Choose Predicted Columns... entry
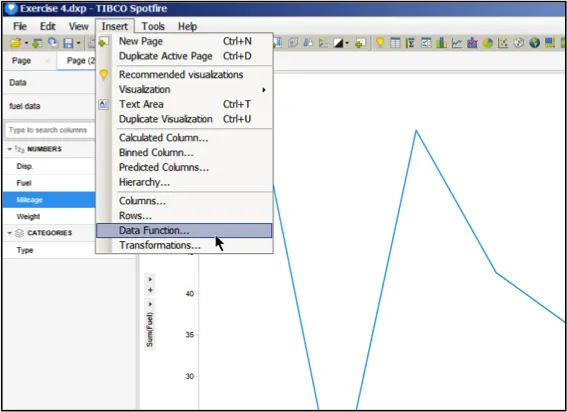 184,167
